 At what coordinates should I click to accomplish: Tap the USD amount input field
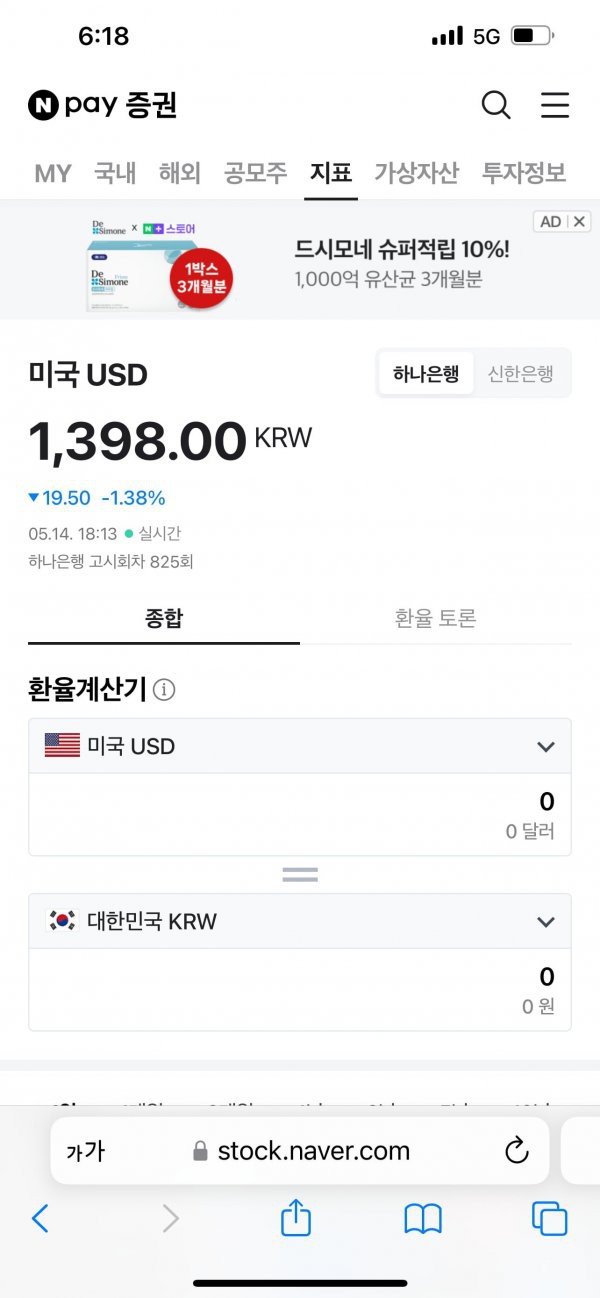pos(300,814)
